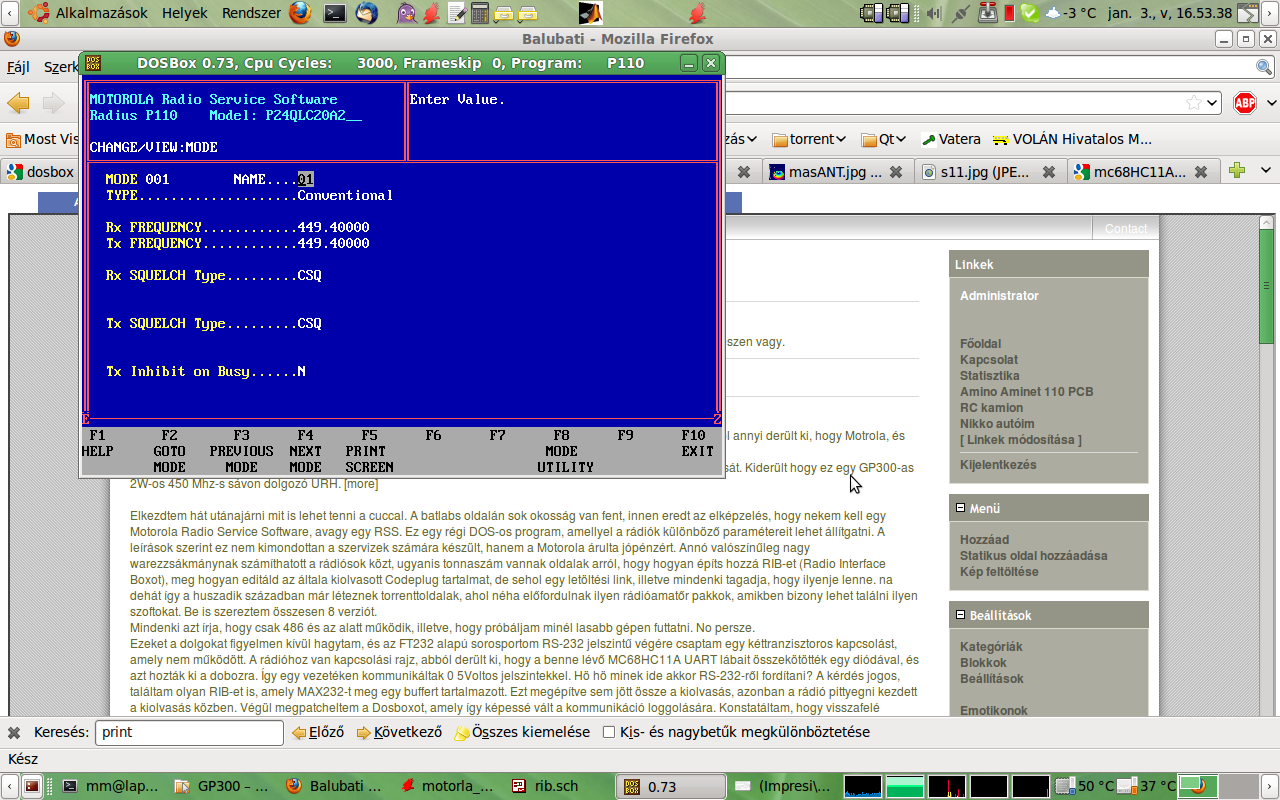Switch to GP300 taskbar item
The image size is (1280, 800).
(x=221, y=786)
